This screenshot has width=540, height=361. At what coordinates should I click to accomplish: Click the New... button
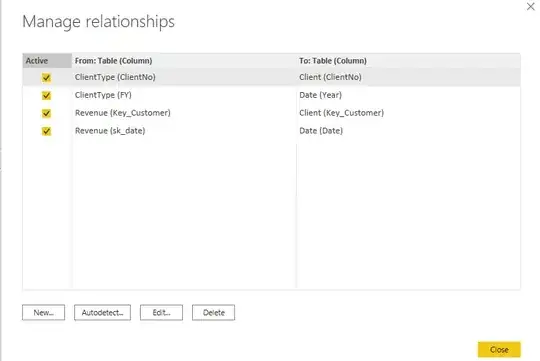(x=43, y=312)
